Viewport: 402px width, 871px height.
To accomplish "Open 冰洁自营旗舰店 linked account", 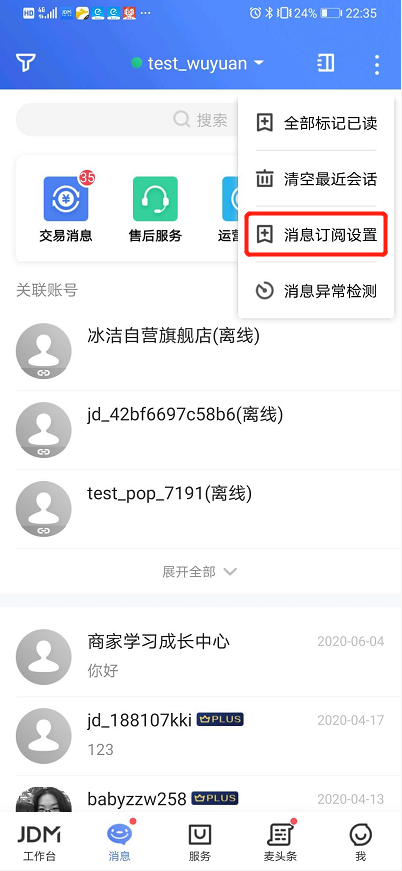I will pos(201,351).
